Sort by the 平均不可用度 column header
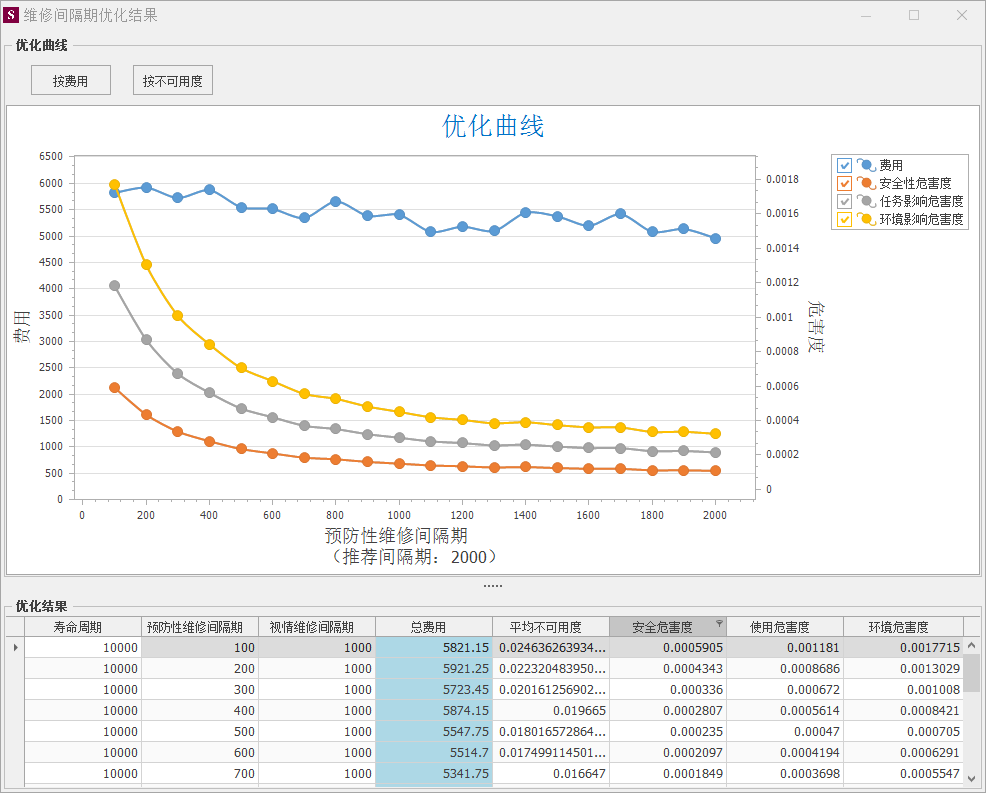This screenshot has height=793, width=986. (550, 627)
